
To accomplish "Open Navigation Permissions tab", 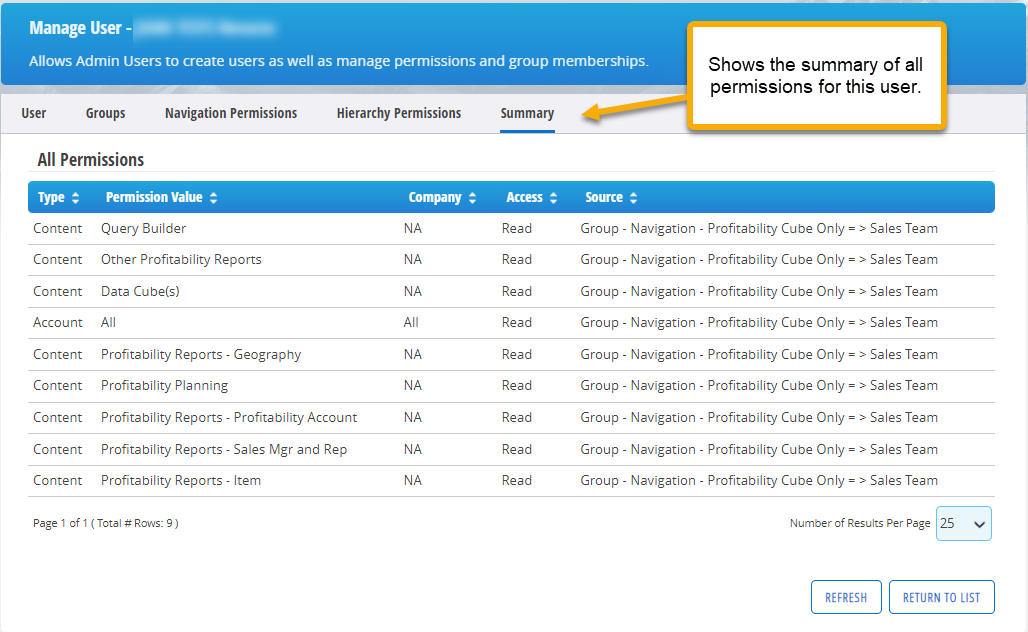I will click(x=231, y=113).
